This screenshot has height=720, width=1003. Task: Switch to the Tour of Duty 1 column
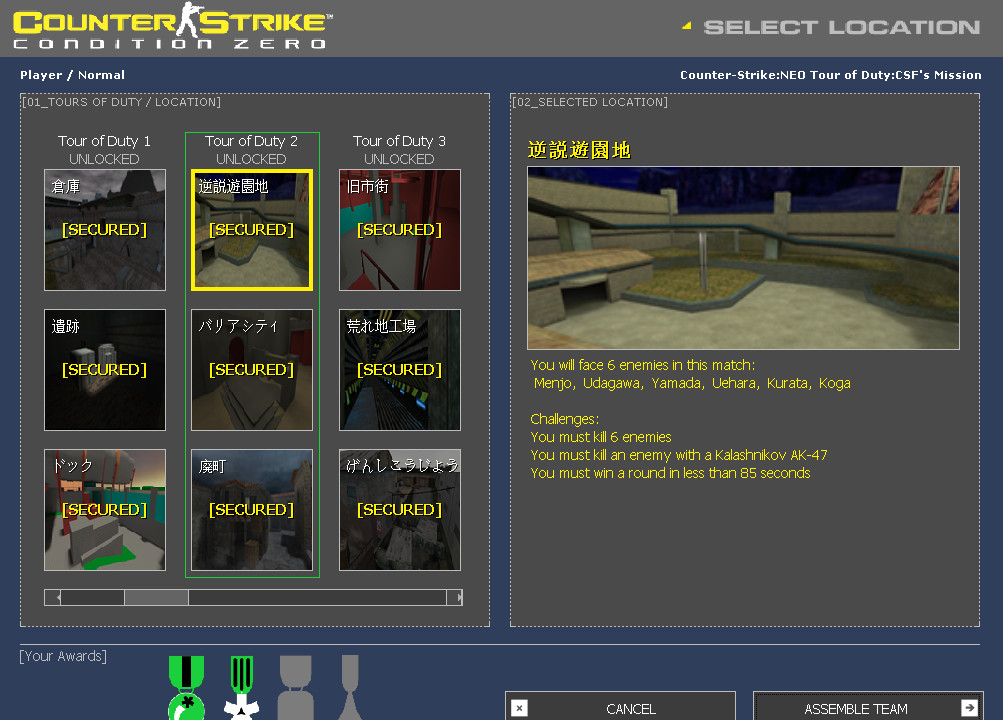click(x=104, y=141)
